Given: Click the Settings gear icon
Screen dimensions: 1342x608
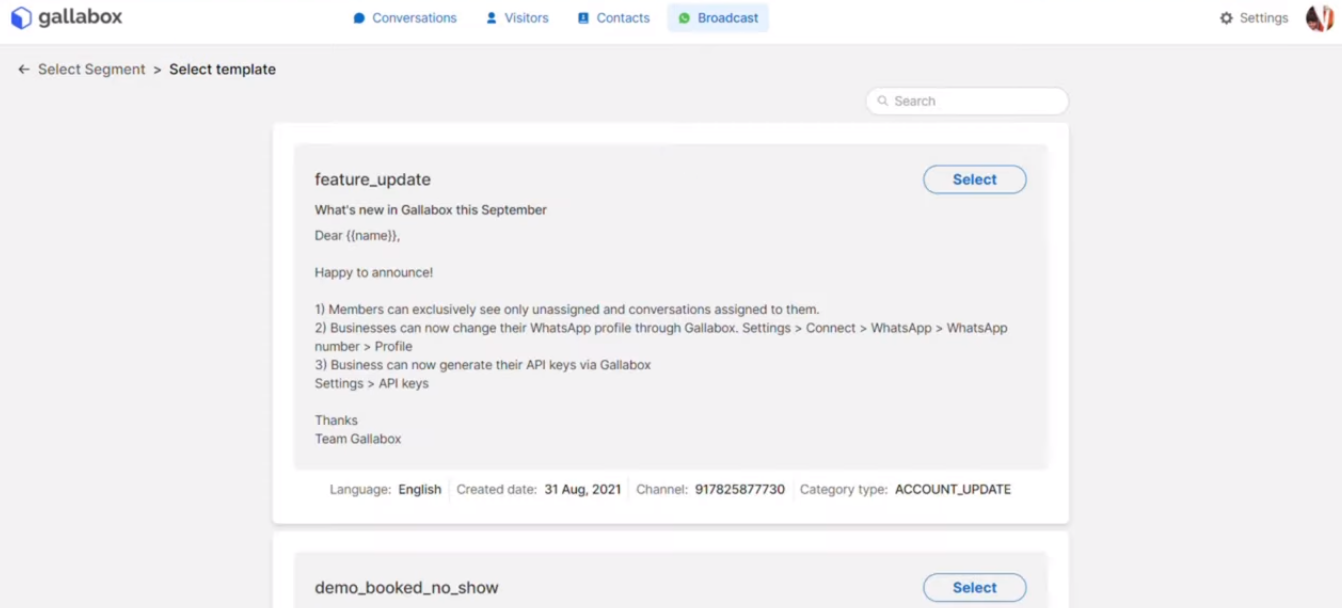Looking at the screenshot, I should click(1226, 18).
